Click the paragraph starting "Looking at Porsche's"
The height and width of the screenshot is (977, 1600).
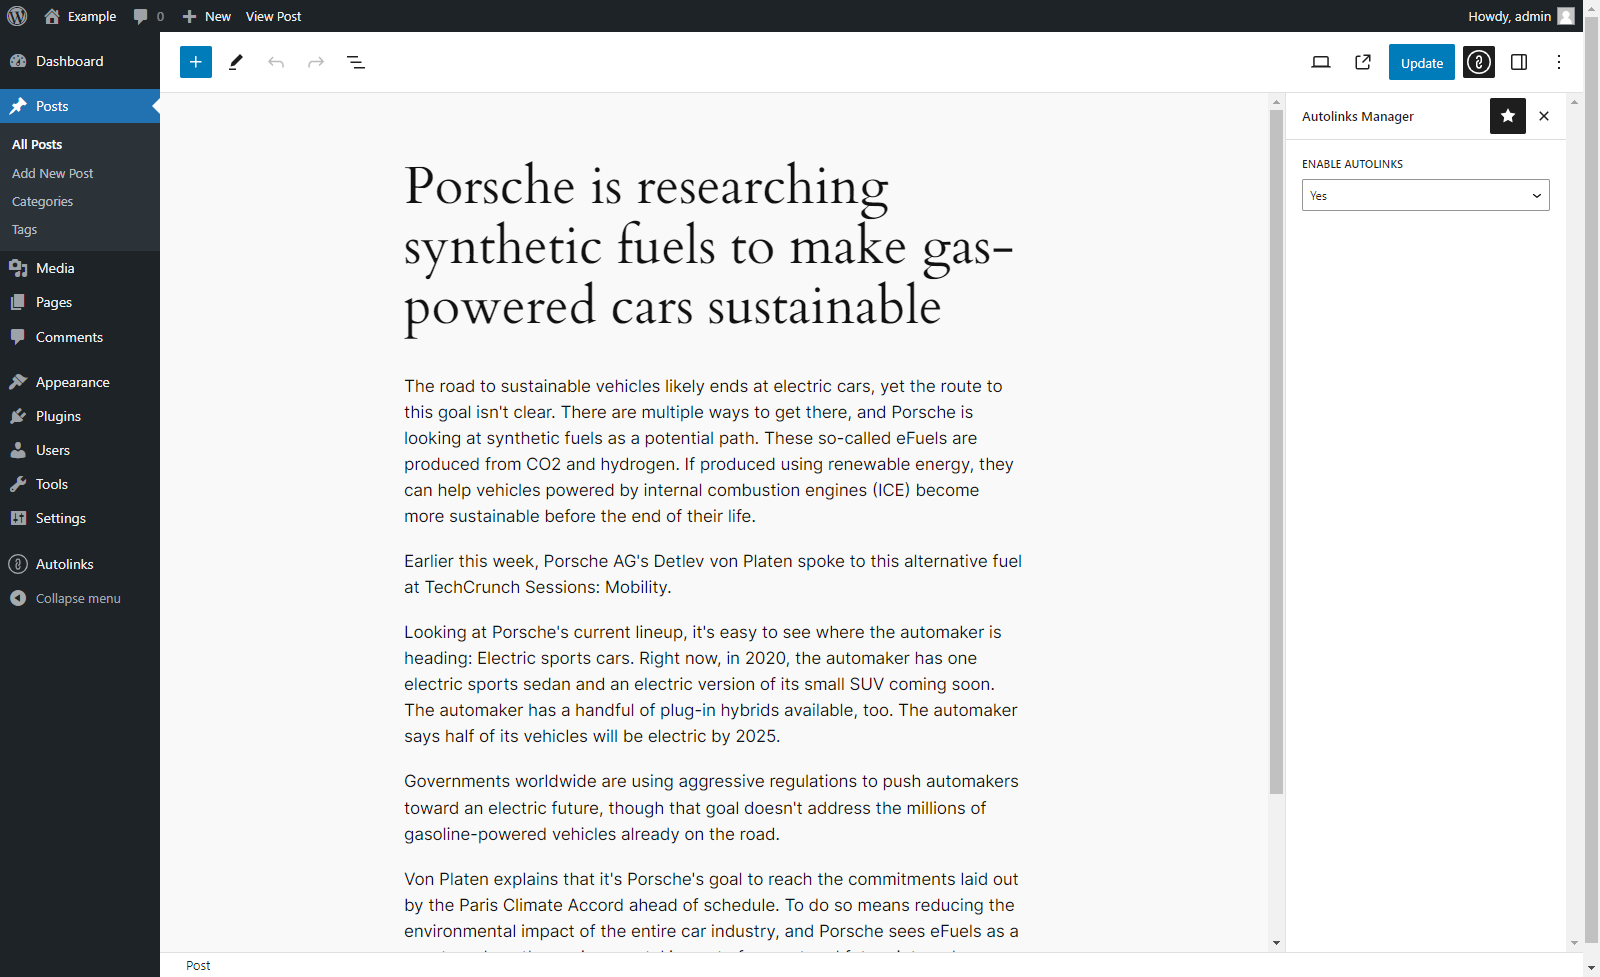[714, 684]
